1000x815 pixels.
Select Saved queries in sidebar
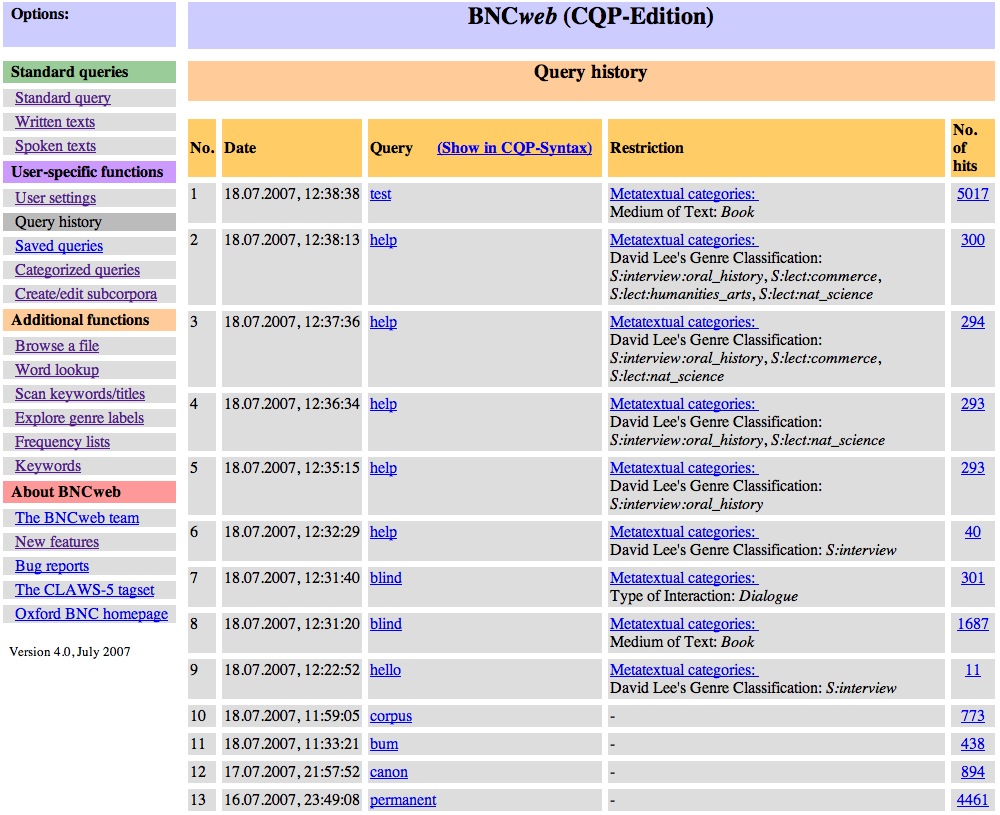click(59, 246)
